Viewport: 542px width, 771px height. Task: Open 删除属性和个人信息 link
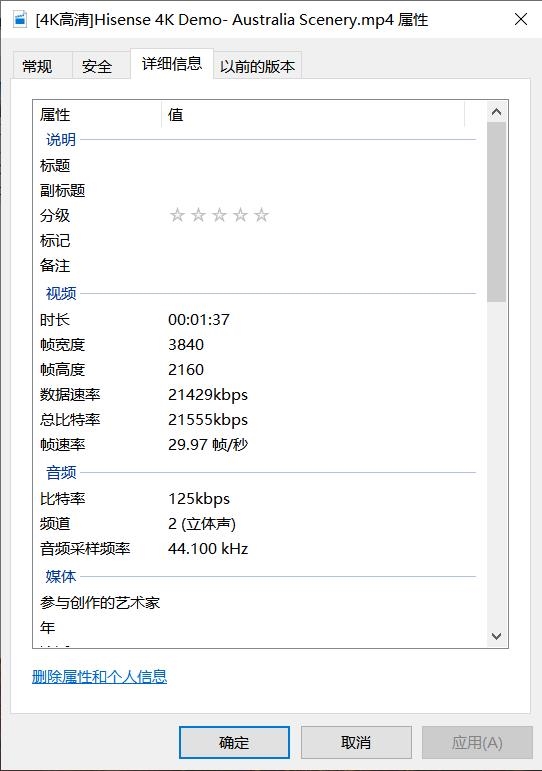pos(99,677)
